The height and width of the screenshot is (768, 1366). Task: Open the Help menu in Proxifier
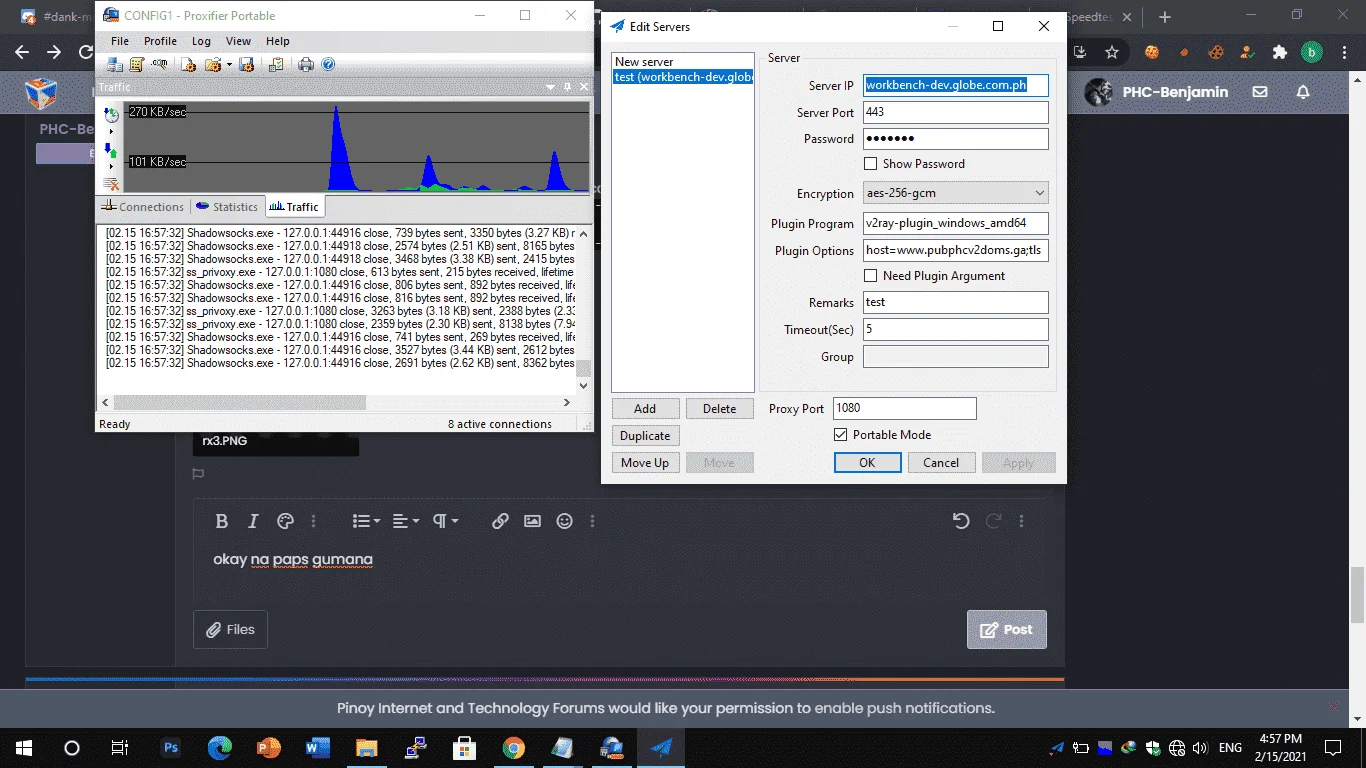[277, 41]
